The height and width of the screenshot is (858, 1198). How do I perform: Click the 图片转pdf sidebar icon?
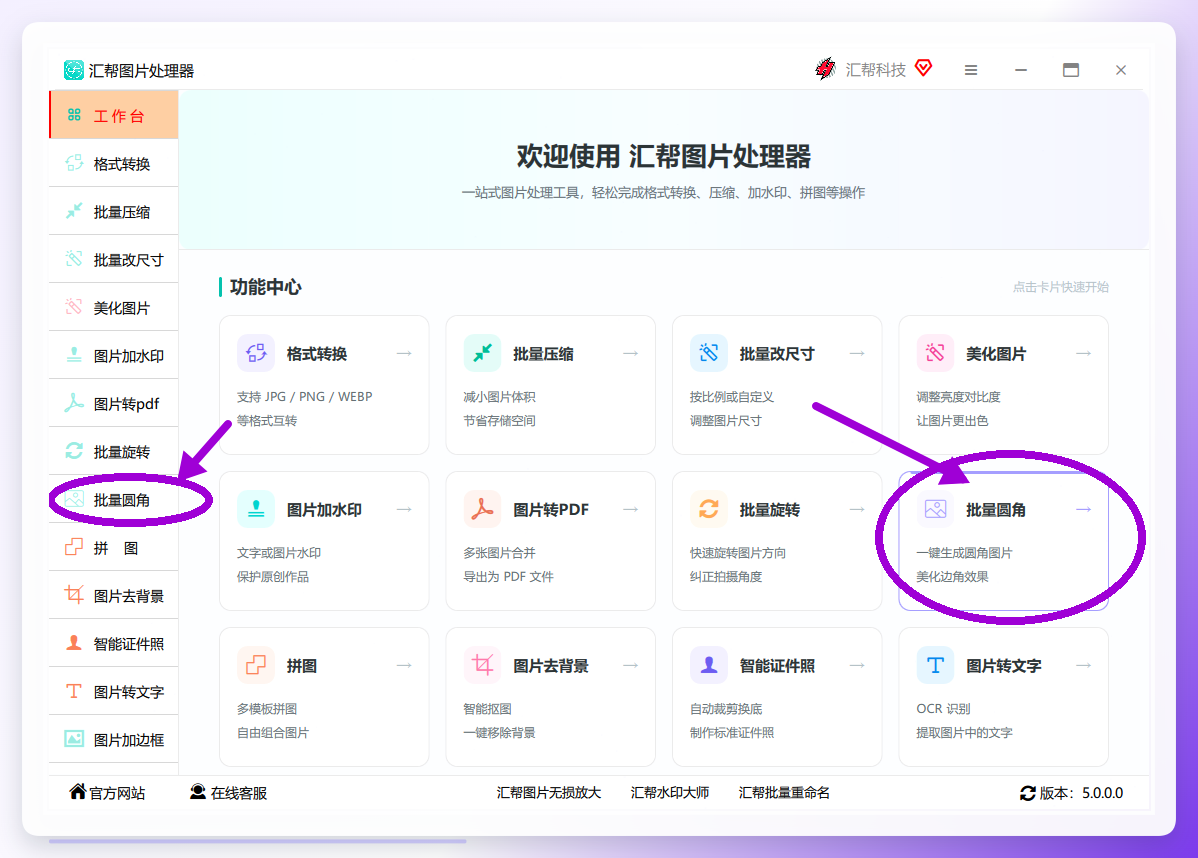coord(74,403)
